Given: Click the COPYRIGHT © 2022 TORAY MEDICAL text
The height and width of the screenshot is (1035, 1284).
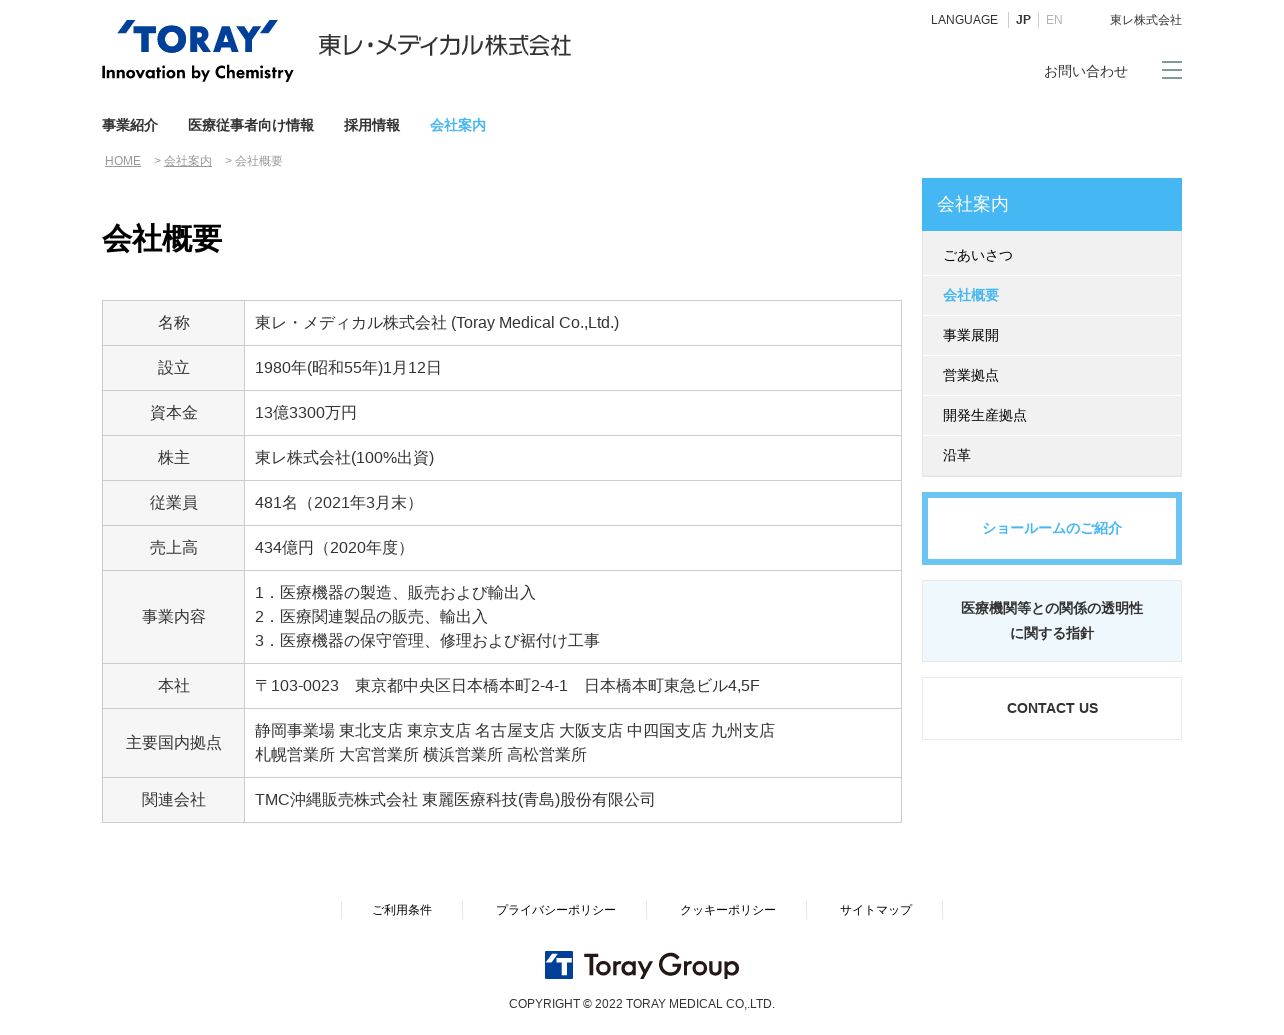Looking at the screenshot, I should pyautogui.click(x=642, y=1004).
